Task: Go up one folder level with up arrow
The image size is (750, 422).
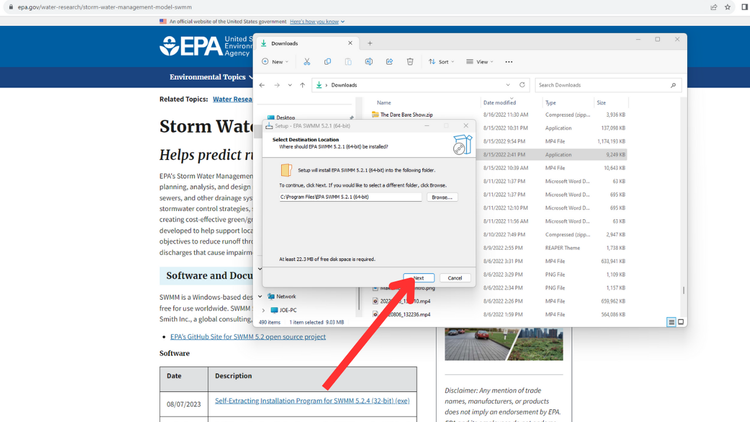Action: pos(302,85)
